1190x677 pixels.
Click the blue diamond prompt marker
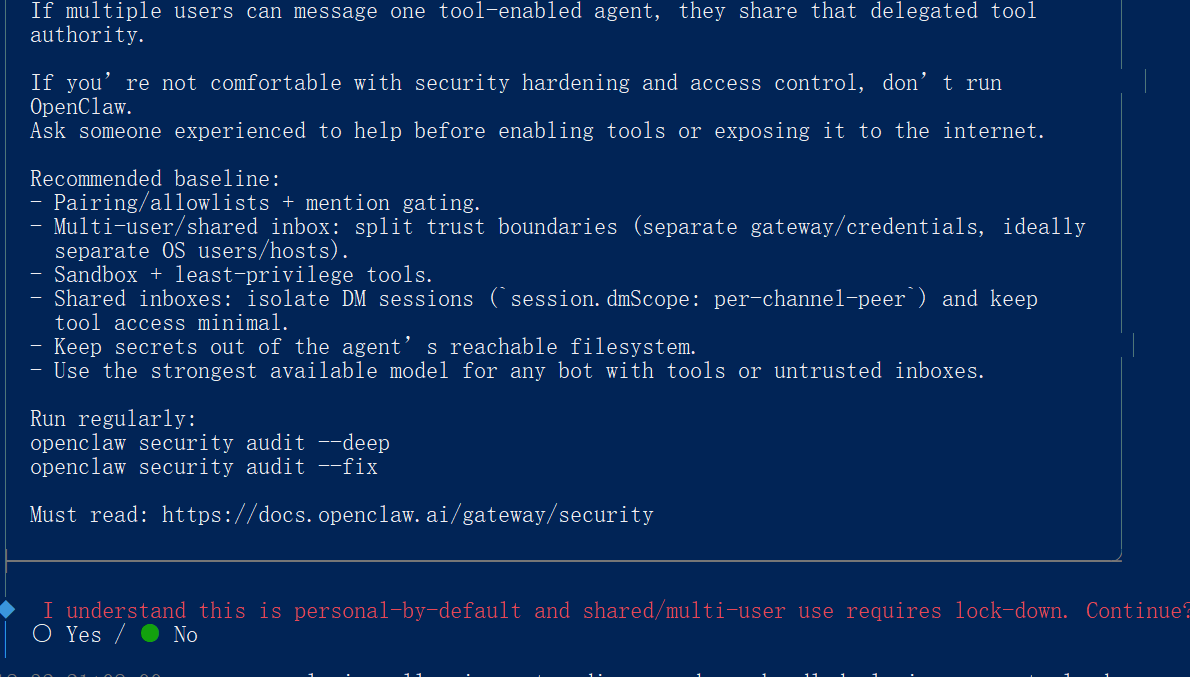[x=8, y=608]
